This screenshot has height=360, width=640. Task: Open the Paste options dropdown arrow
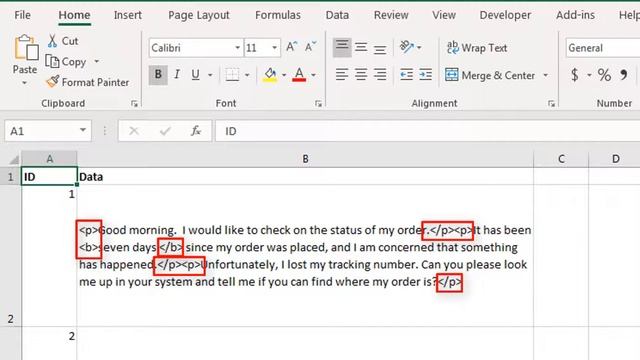click(24, 83)
